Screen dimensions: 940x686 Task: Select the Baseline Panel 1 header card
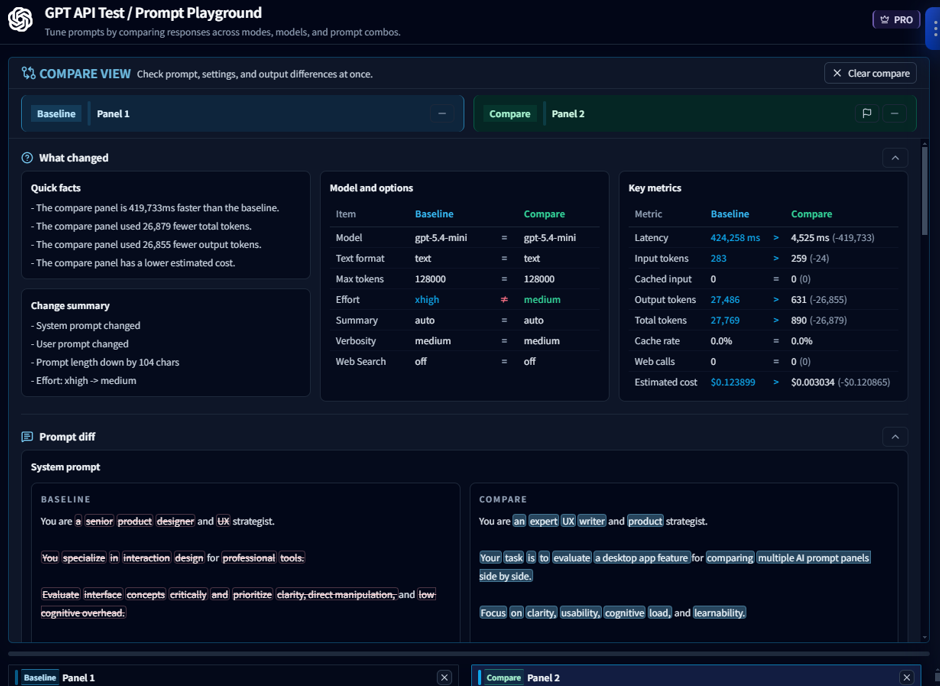click(240, 114)
